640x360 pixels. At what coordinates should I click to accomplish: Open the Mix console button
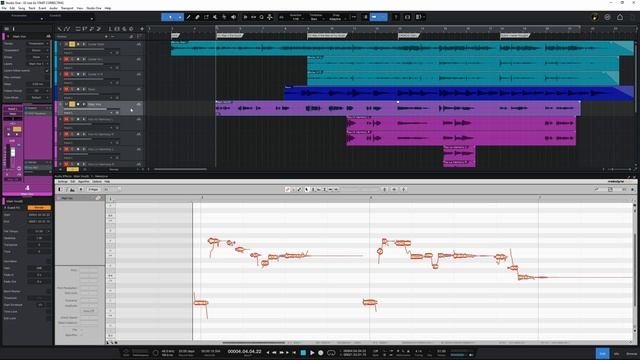pos(617,353)
